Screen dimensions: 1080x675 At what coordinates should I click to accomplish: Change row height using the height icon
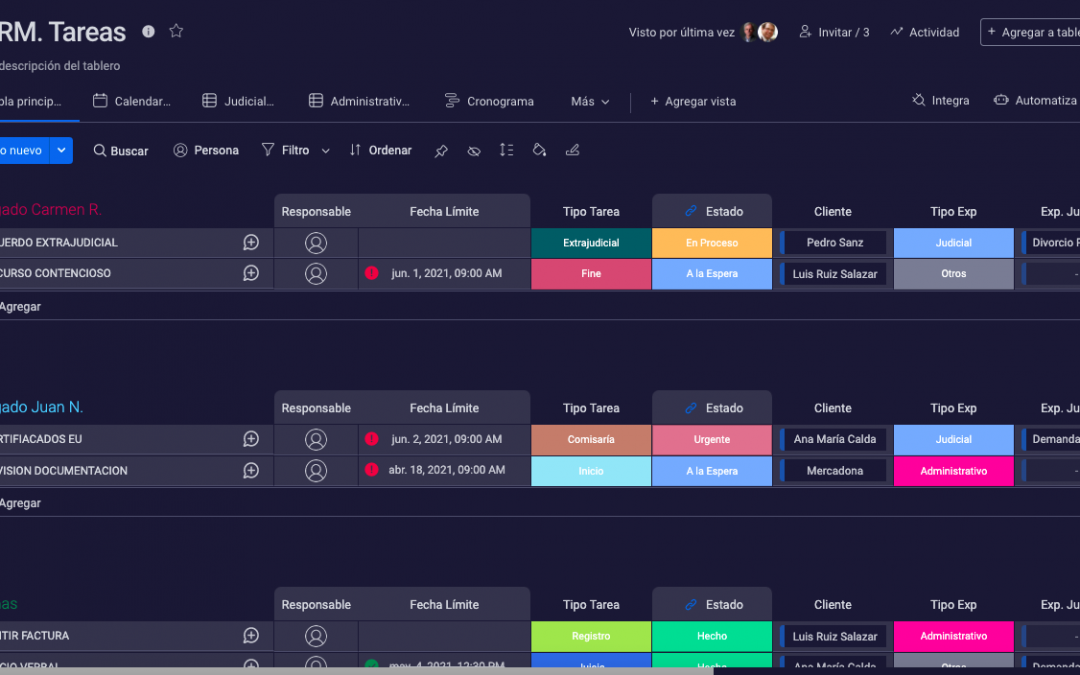pyautogui.click(x=507, y=150)
